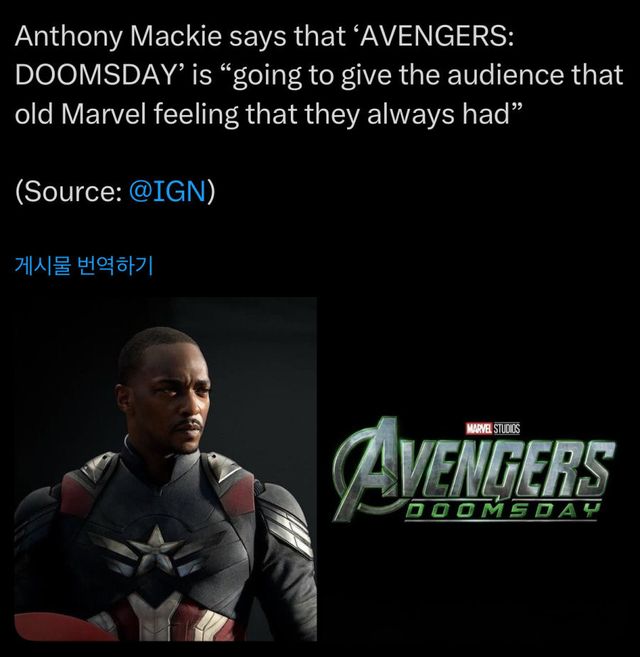
Task: Click the 게시물 번역하기 translate link
Action: [84, 266]
